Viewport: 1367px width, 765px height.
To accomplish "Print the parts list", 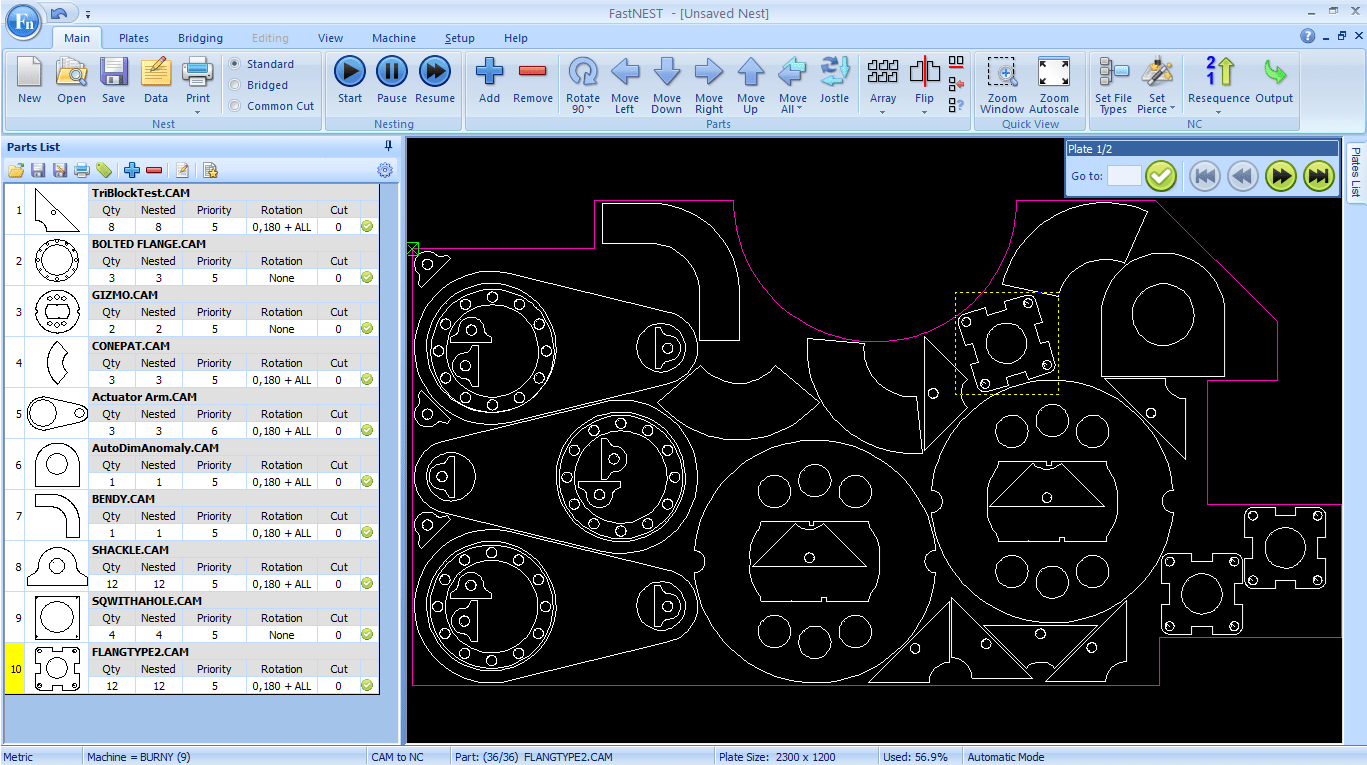I will click(80, 170).
